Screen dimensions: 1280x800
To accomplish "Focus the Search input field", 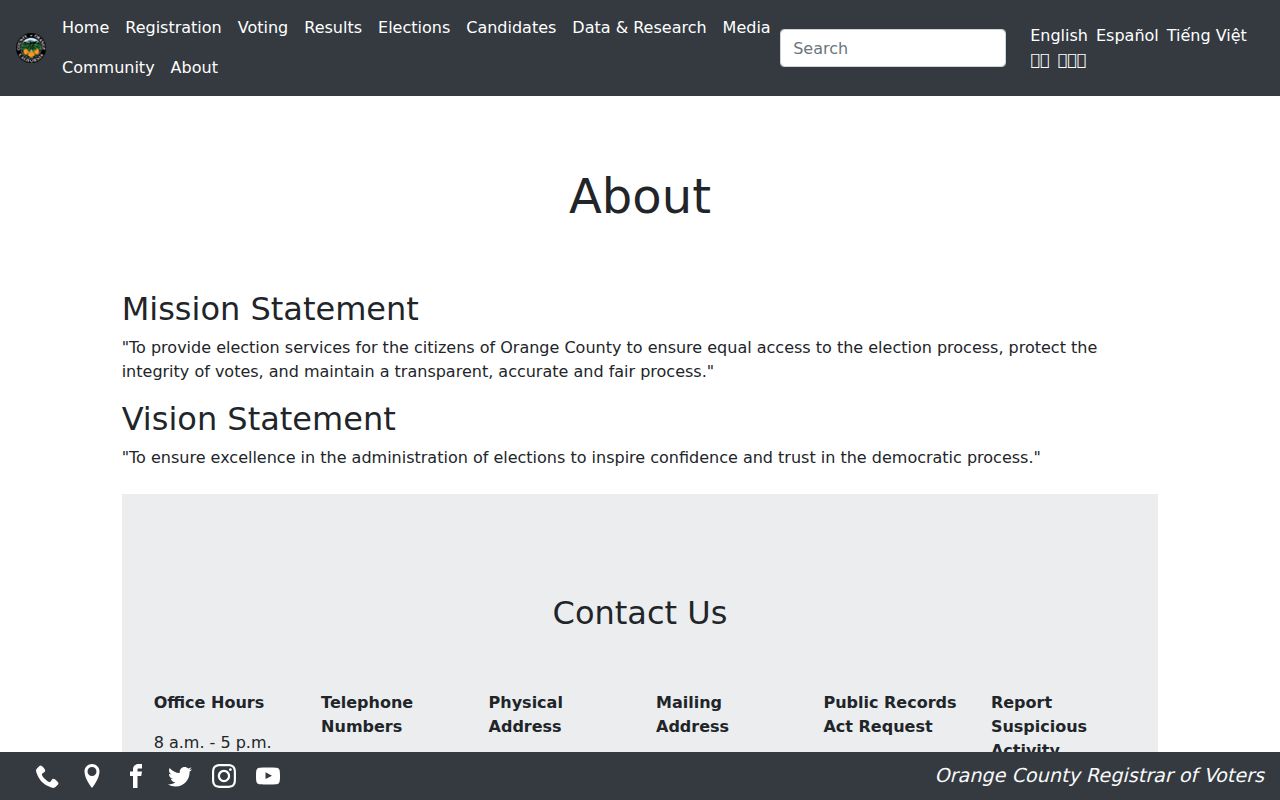I will (893, 48).
